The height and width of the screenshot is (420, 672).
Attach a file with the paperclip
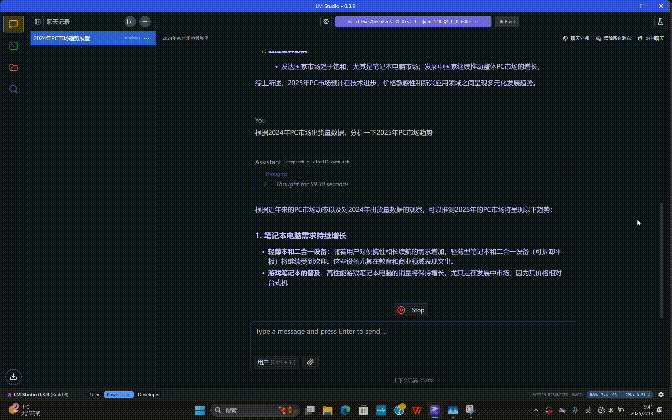pyautogui.click(x=310, y=362)
